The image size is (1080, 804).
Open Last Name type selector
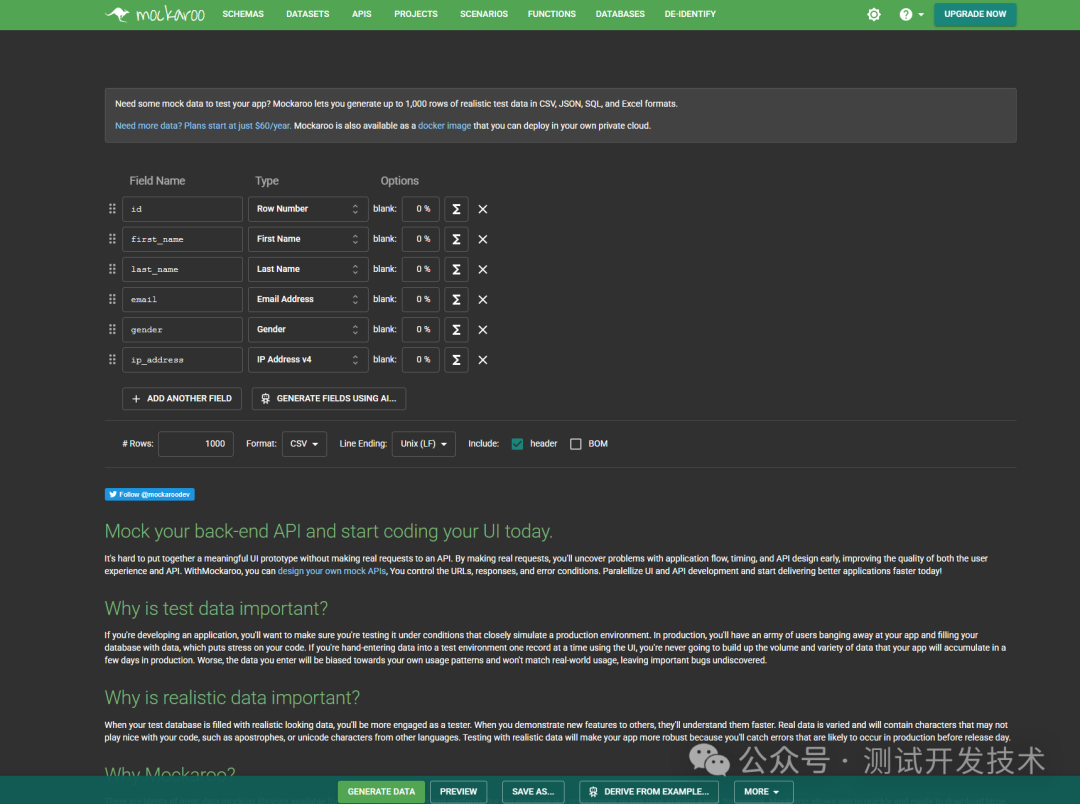point(308,269)
